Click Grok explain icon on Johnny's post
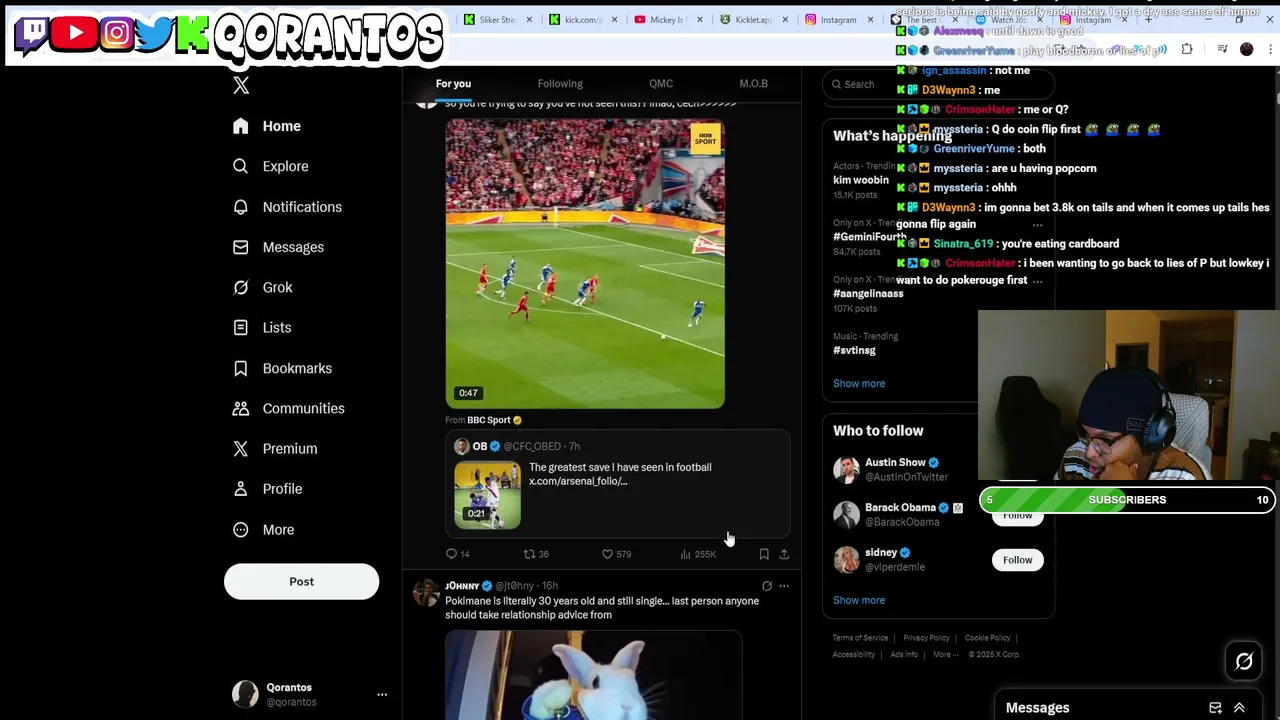 coord(767,586)
